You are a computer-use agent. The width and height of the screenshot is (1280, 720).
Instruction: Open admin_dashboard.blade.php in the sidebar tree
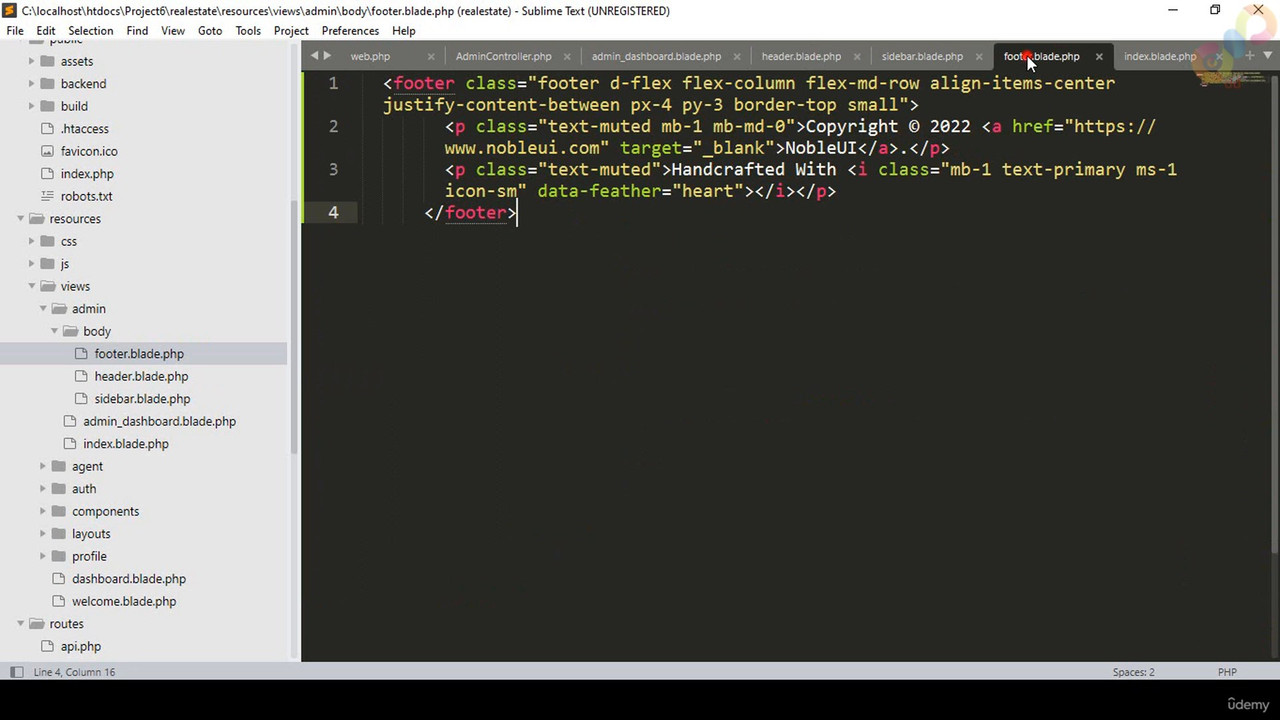[159, 421]
